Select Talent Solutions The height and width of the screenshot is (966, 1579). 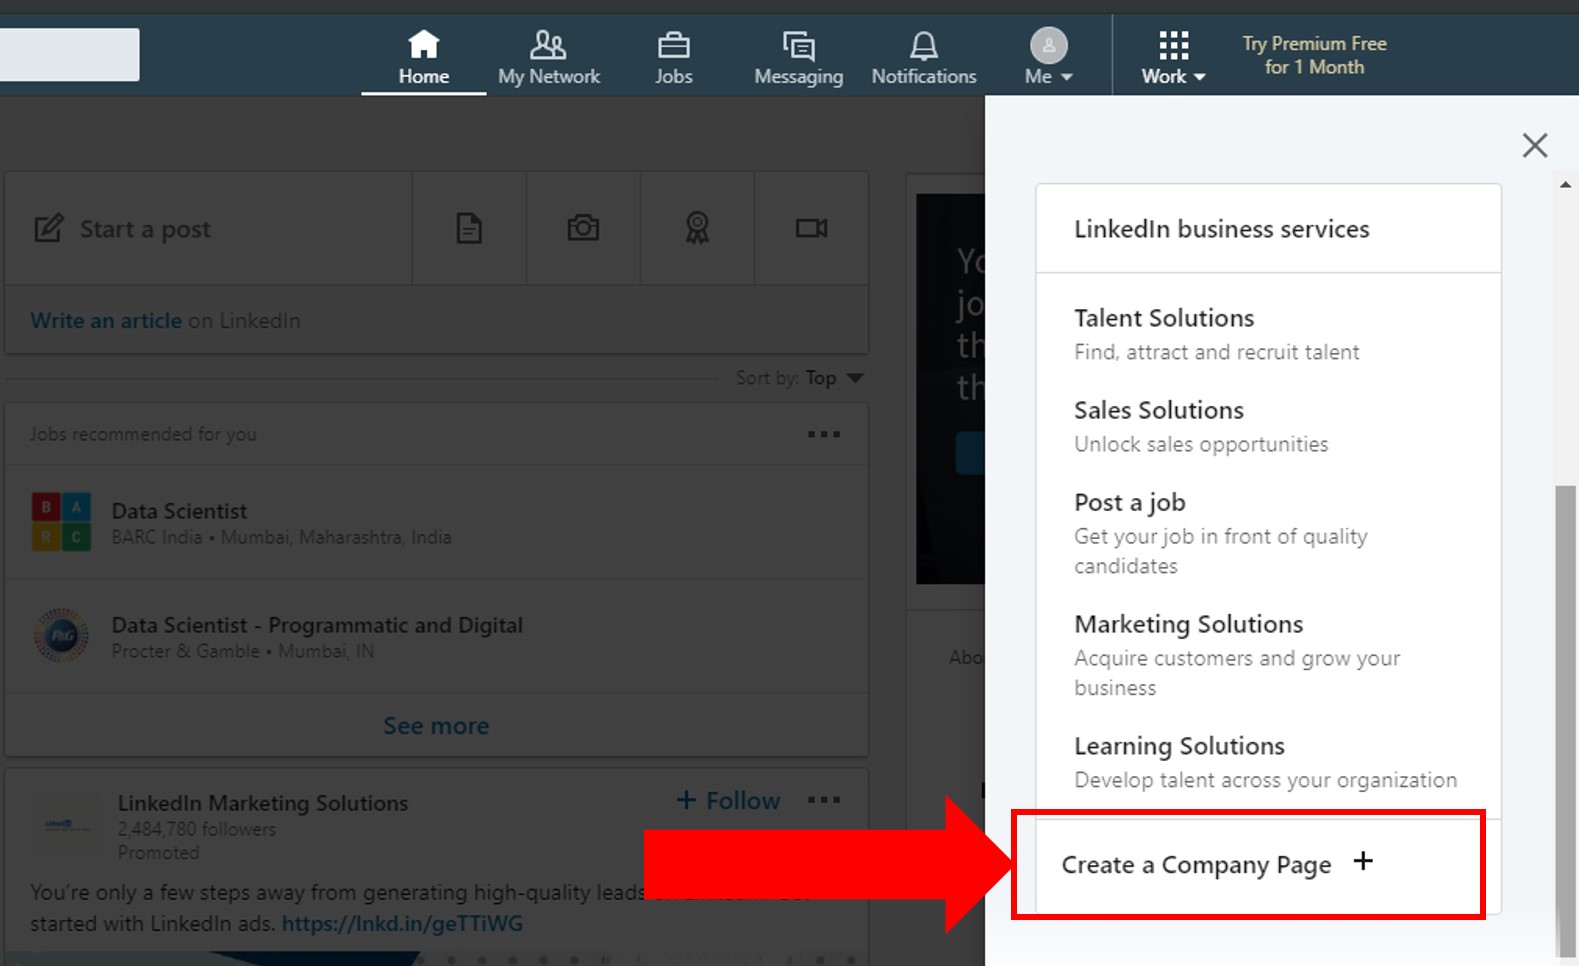pos(1164,318)
